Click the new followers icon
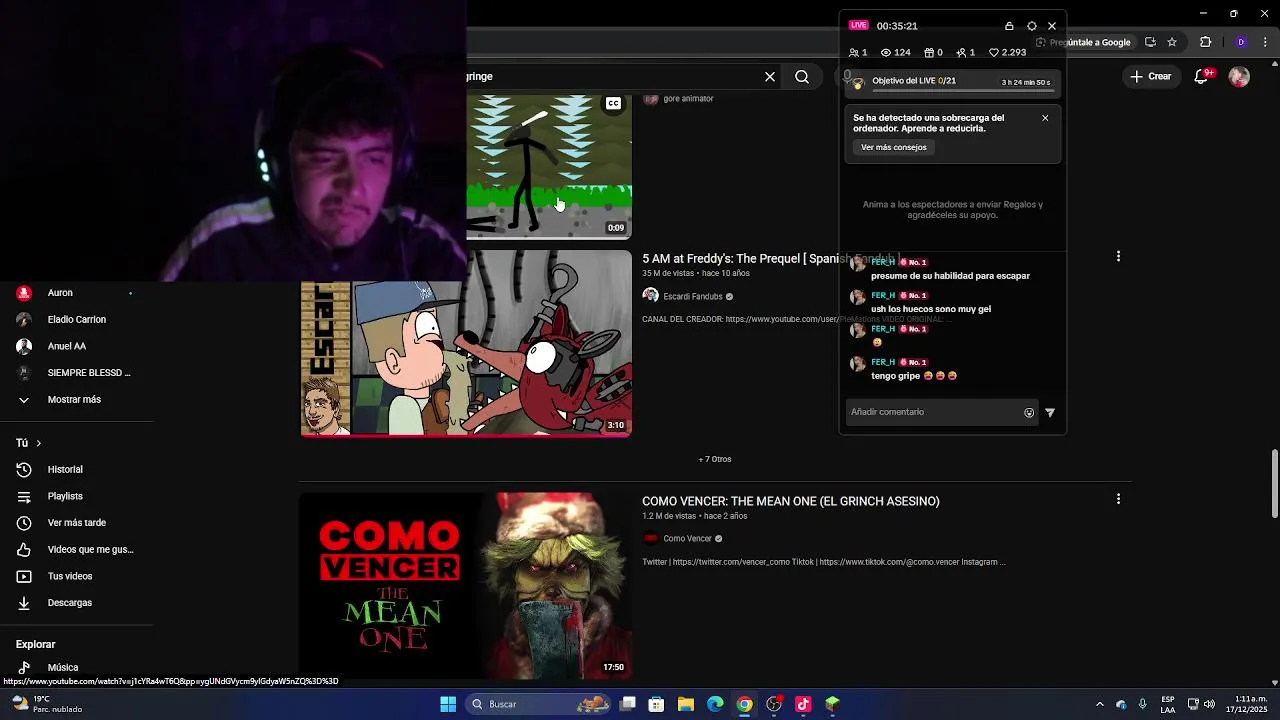The image size is (1280, 720). click(961, 52)
